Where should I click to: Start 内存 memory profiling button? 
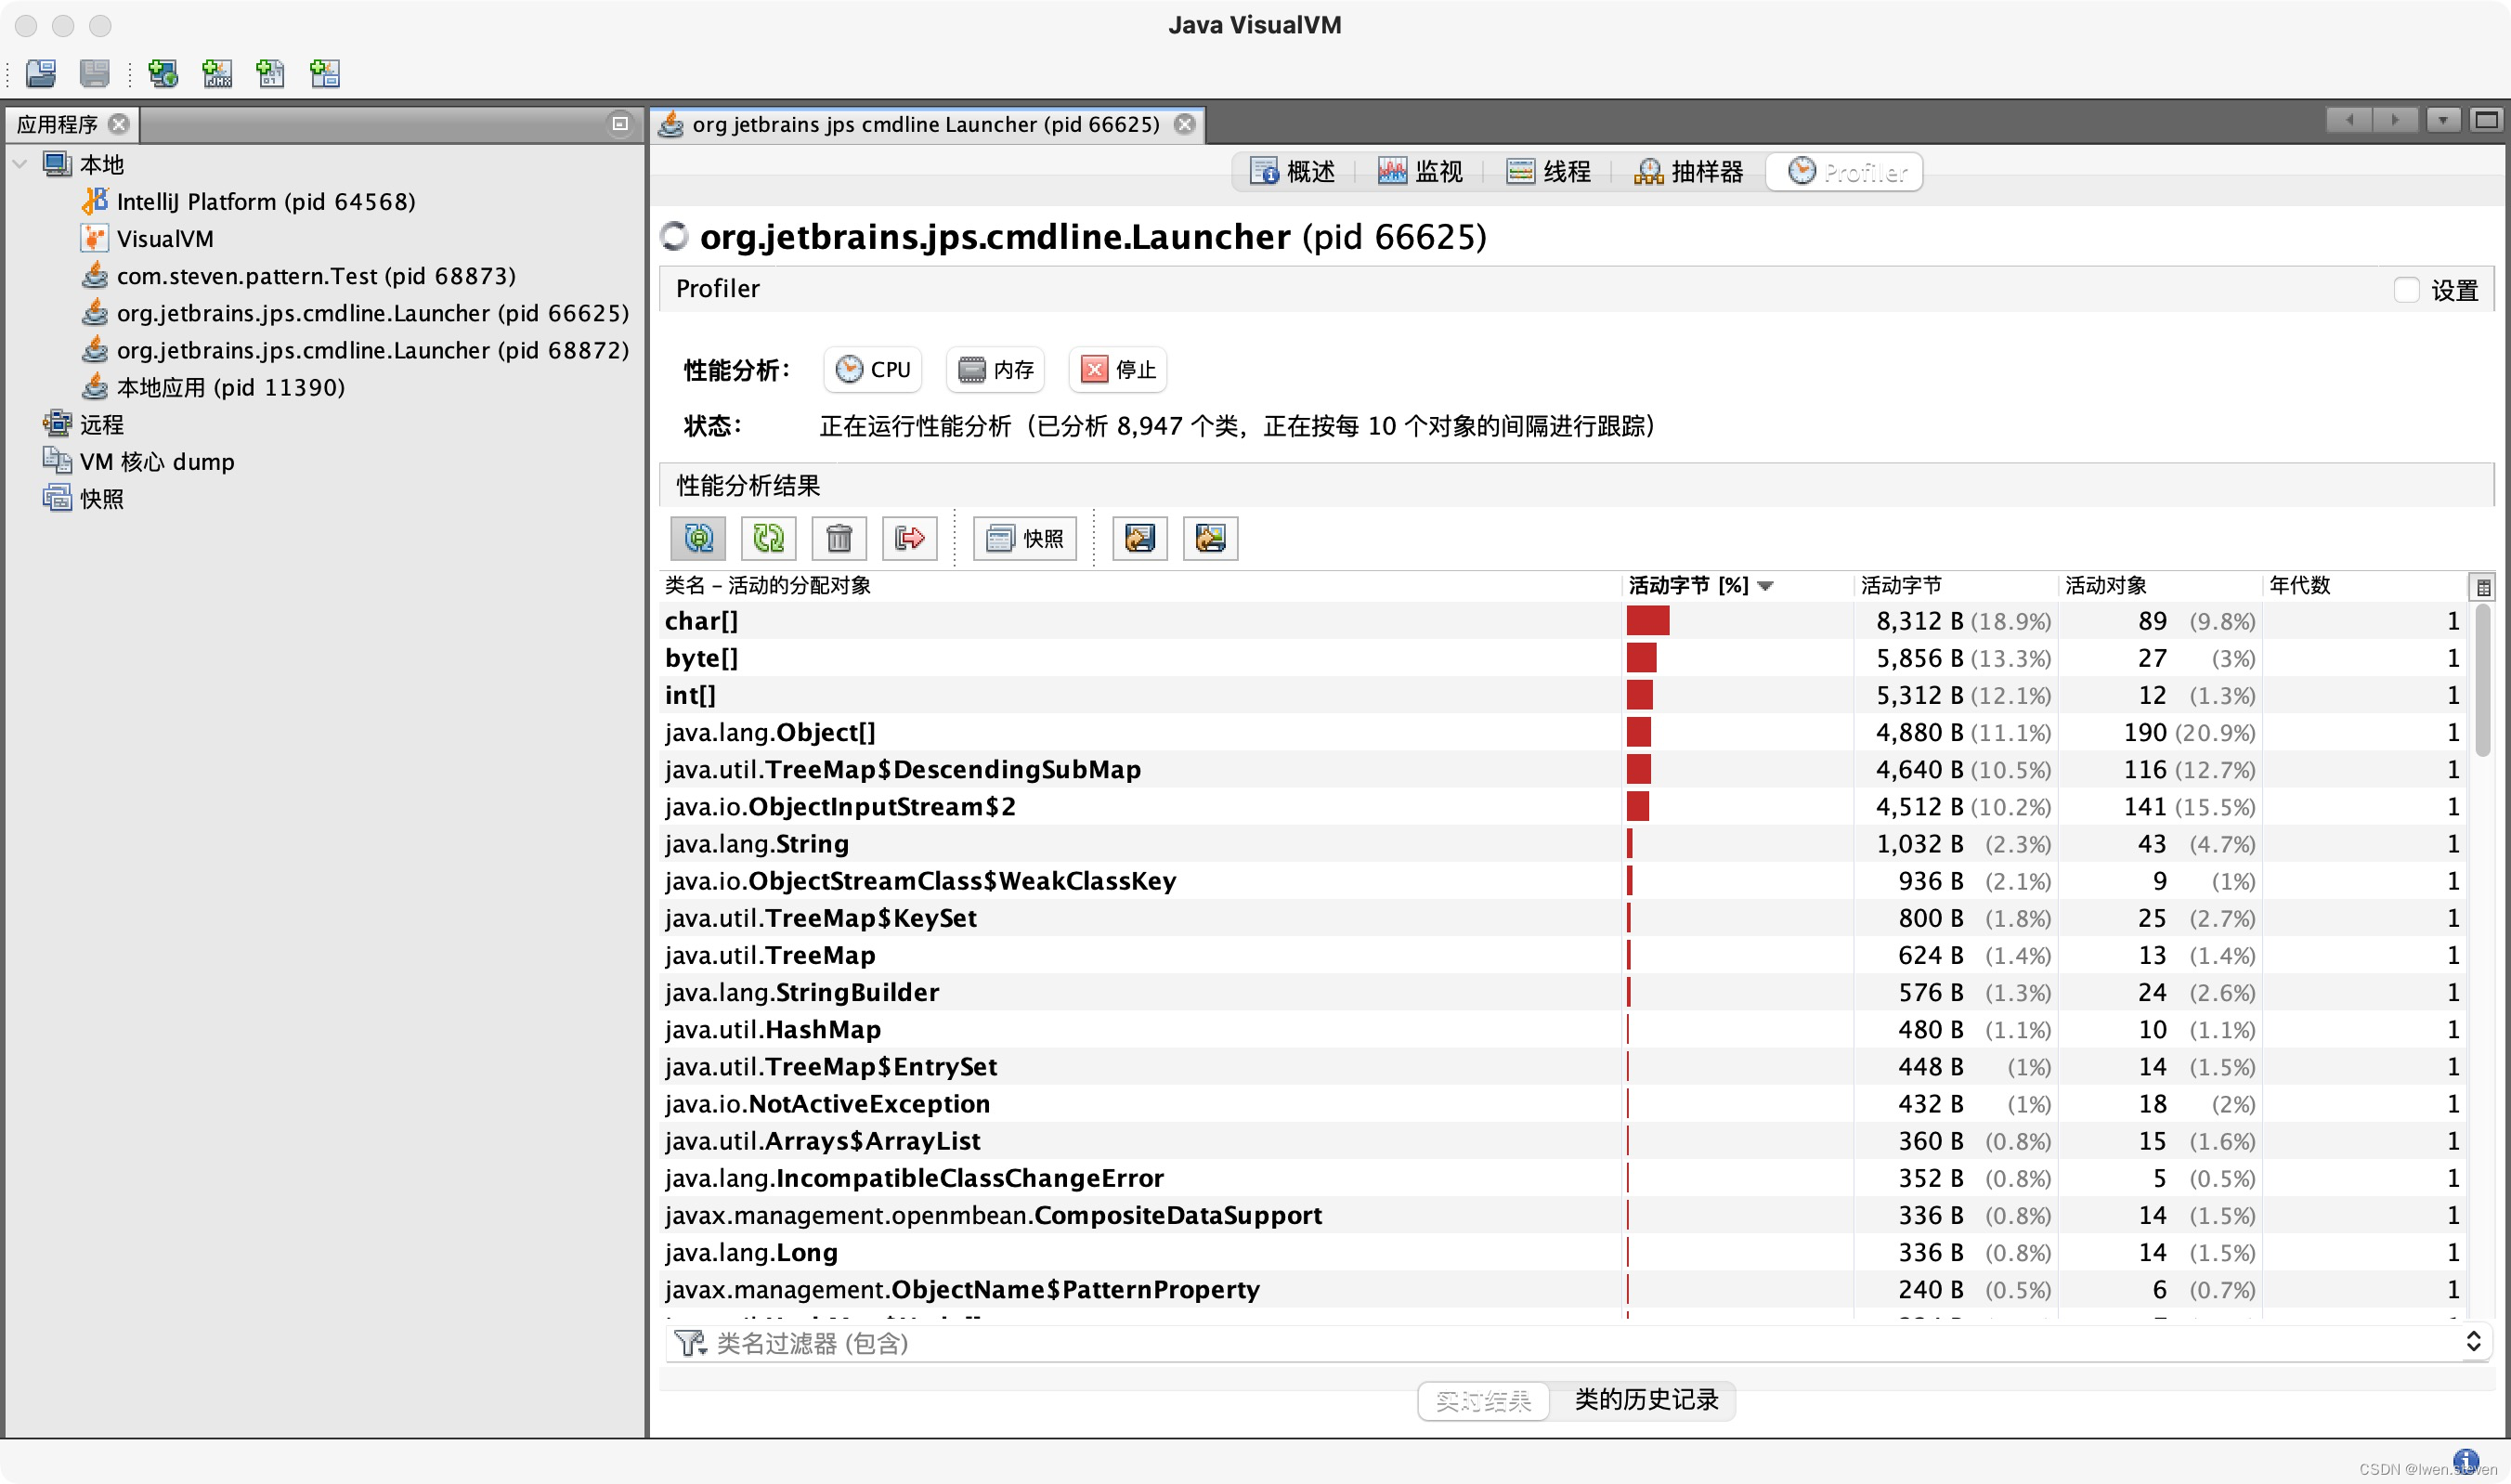coord(995,370)
